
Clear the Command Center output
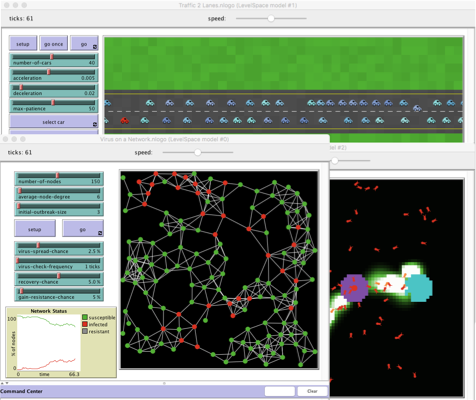point(312,391)
